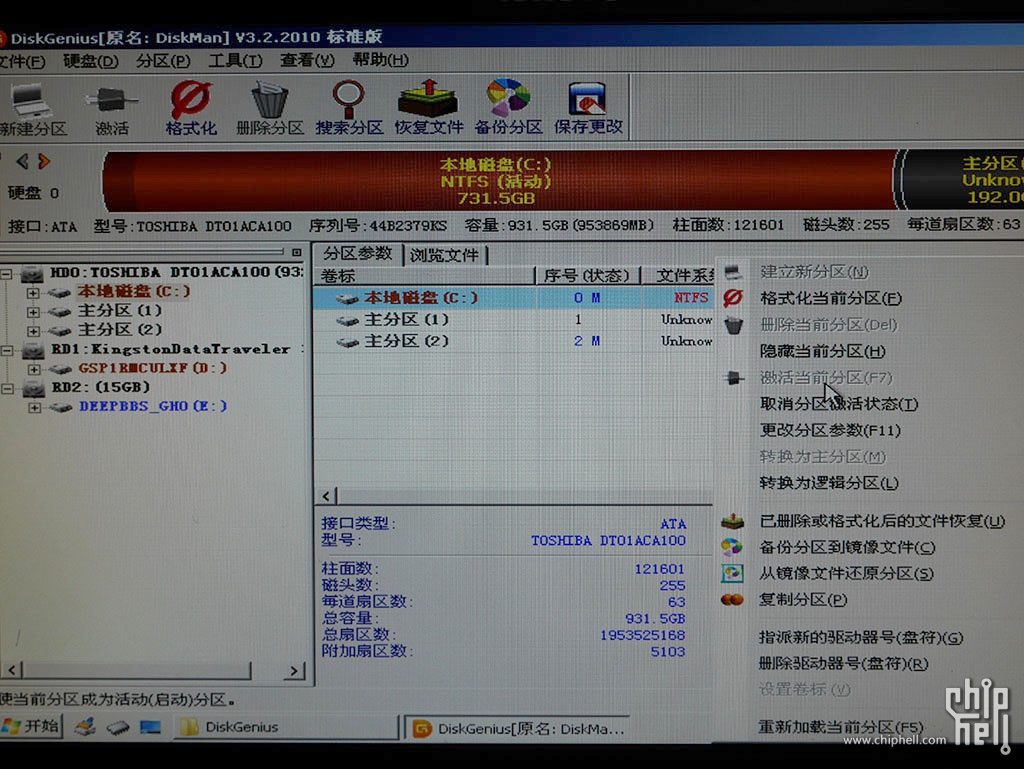Click the red 本地磁盘(C:) partition bar
This screenshot has width=1024, height=769.
coord(500,180)
